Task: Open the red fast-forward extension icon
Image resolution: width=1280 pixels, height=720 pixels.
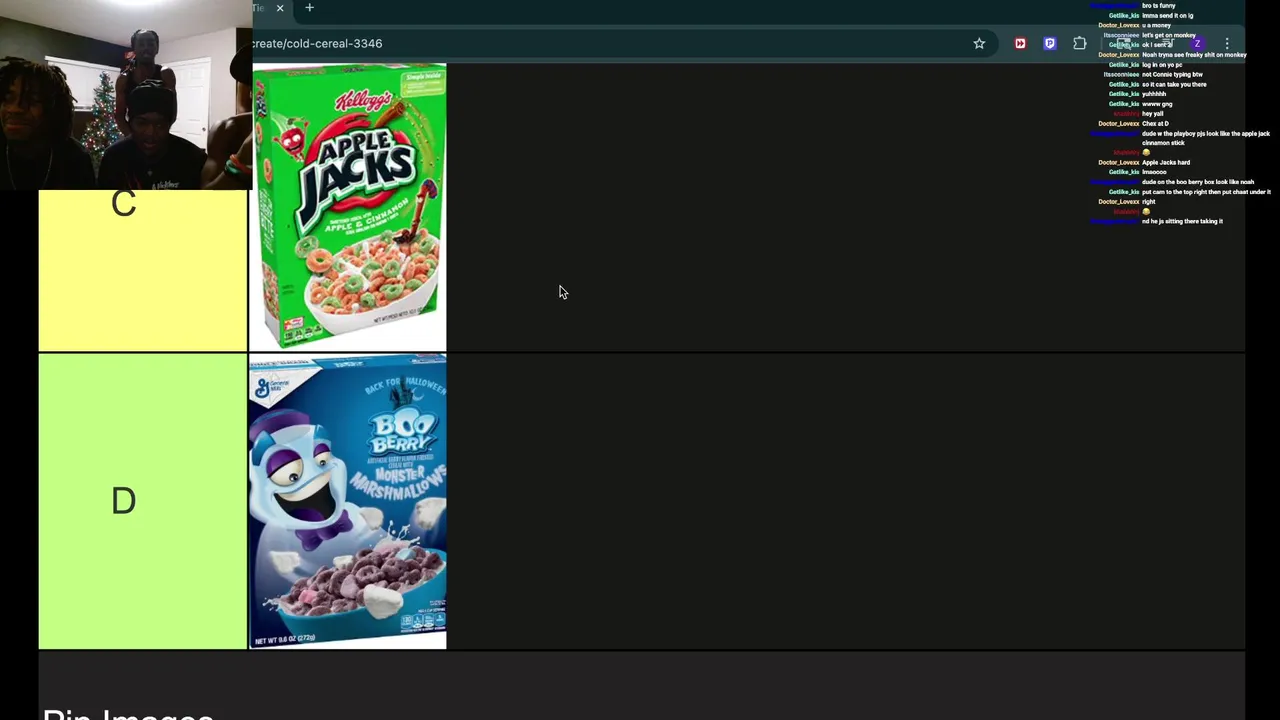Action: [x=1020, y=43]
